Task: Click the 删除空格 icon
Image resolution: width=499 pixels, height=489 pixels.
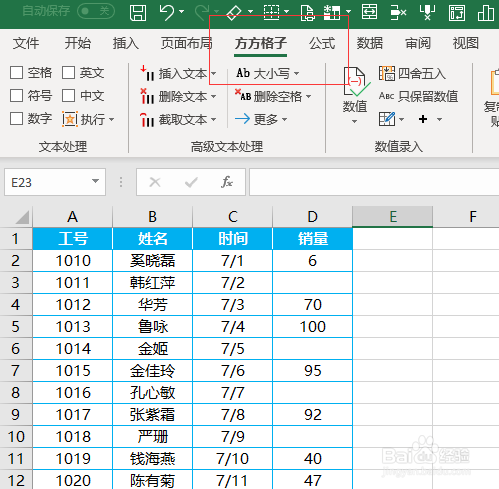Action: click(x=243, y=95)
